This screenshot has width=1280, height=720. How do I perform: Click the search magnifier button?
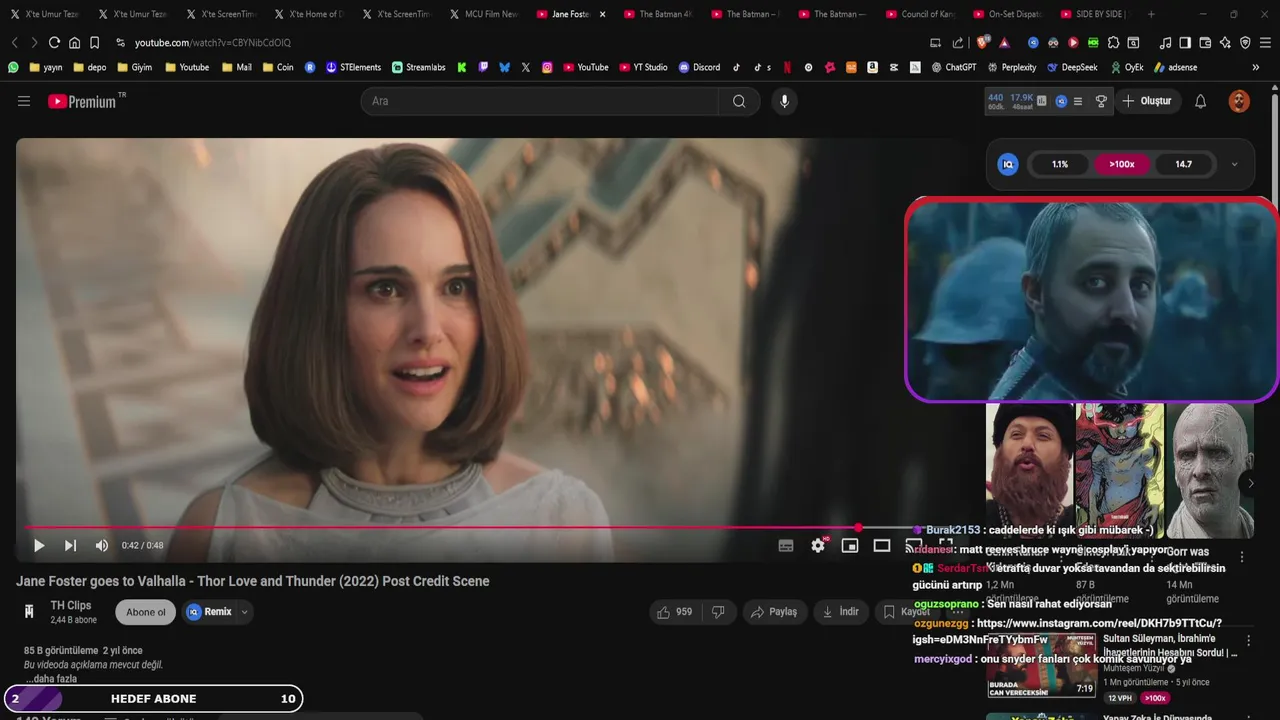(739, 101)
